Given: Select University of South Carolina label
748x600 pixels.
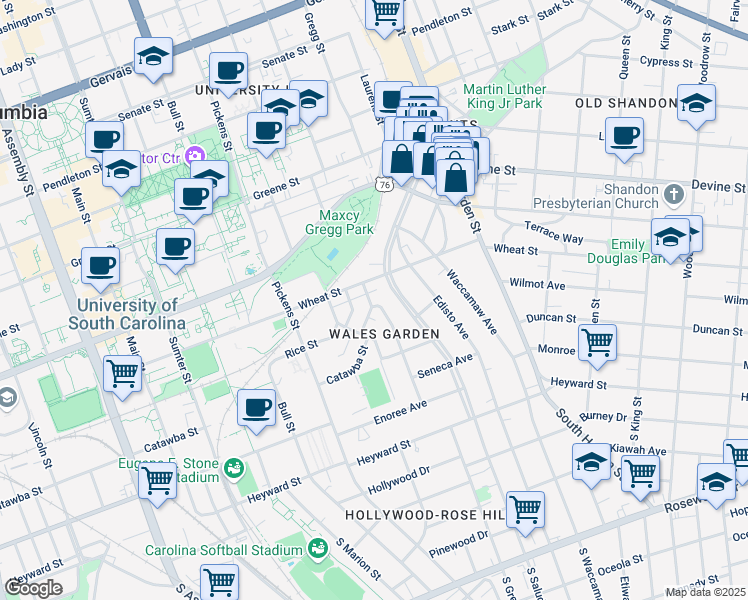Looking at the screenshot, I should 127,314.
